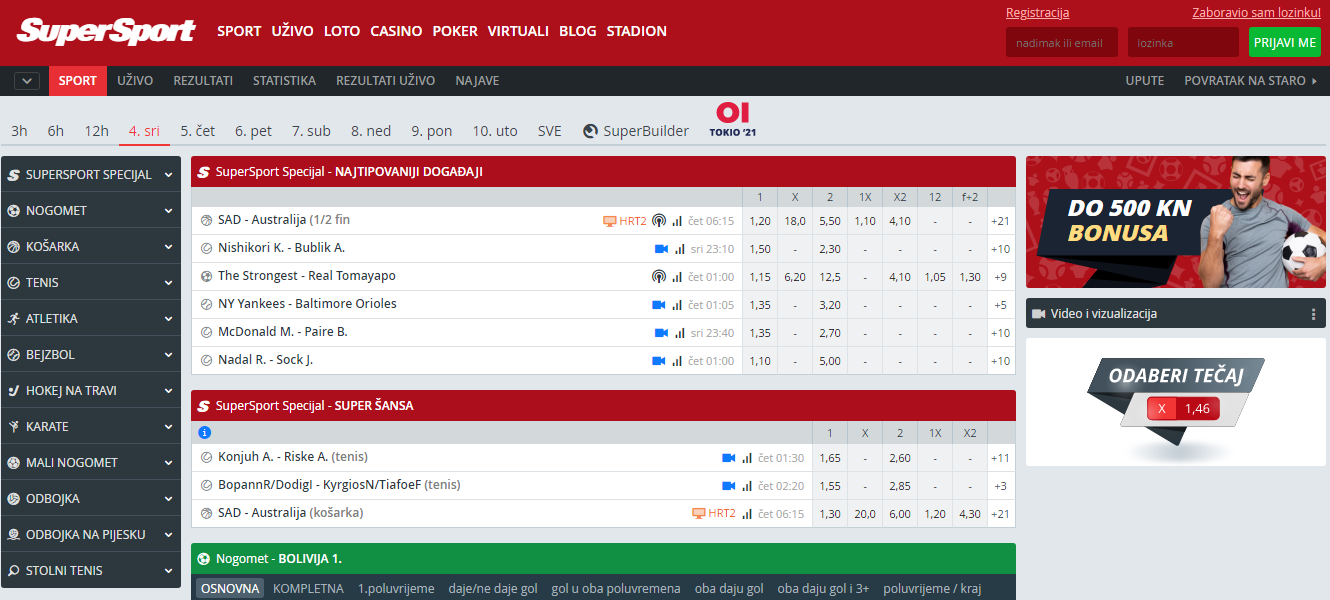Click the nadimak ili email input field
The height and width of the screenshot is (600, 1330).
1062,42
